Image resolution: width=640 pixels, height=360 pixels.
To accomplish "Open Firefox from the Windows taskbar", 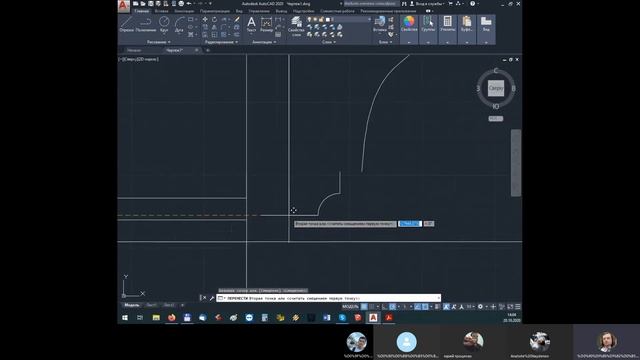I will [x=171, y=317].
